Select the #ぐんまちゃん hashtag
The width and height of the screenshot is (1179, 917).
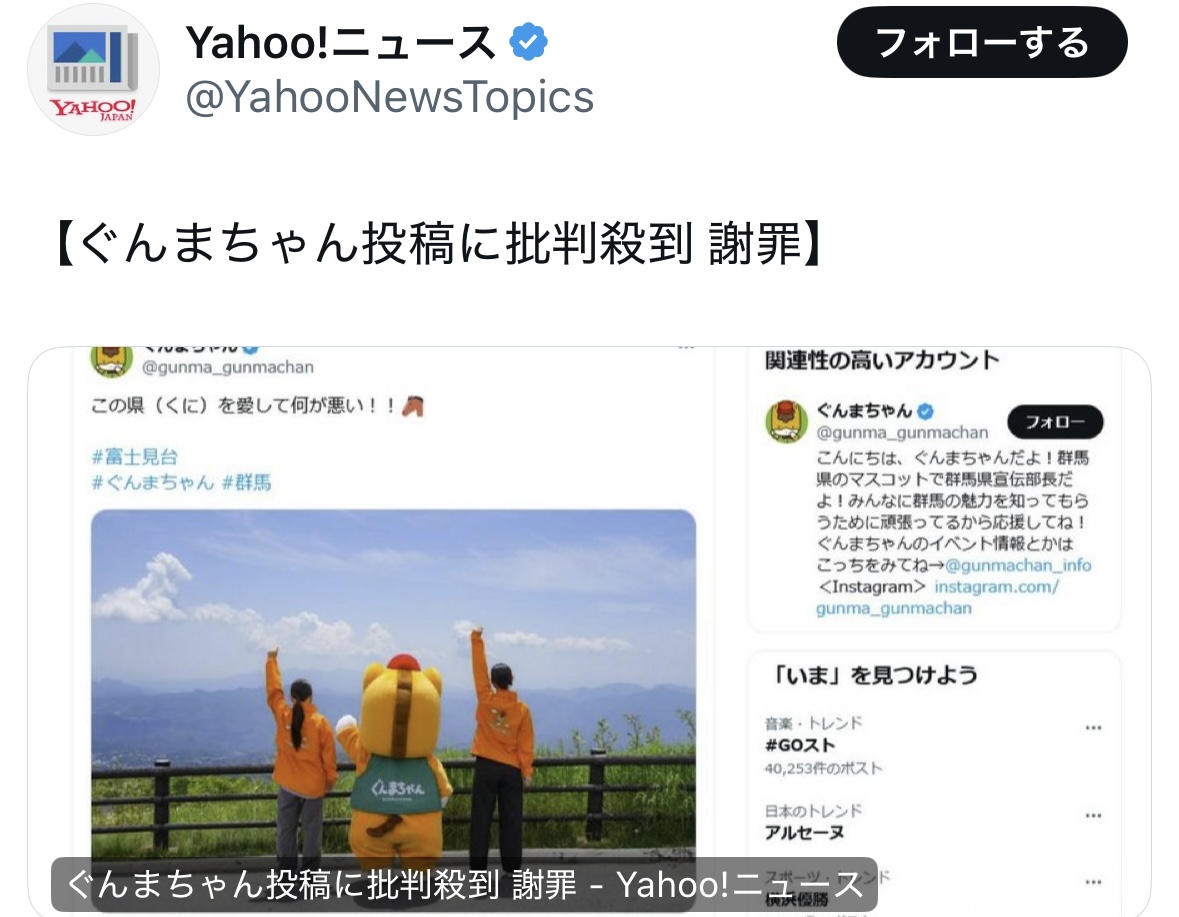coord(153,482)
